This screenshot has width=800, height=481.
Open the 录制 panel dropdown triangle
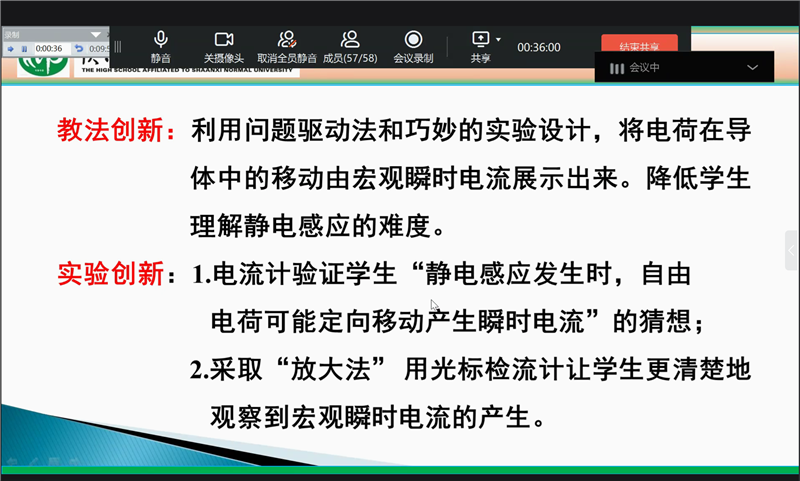96,34
